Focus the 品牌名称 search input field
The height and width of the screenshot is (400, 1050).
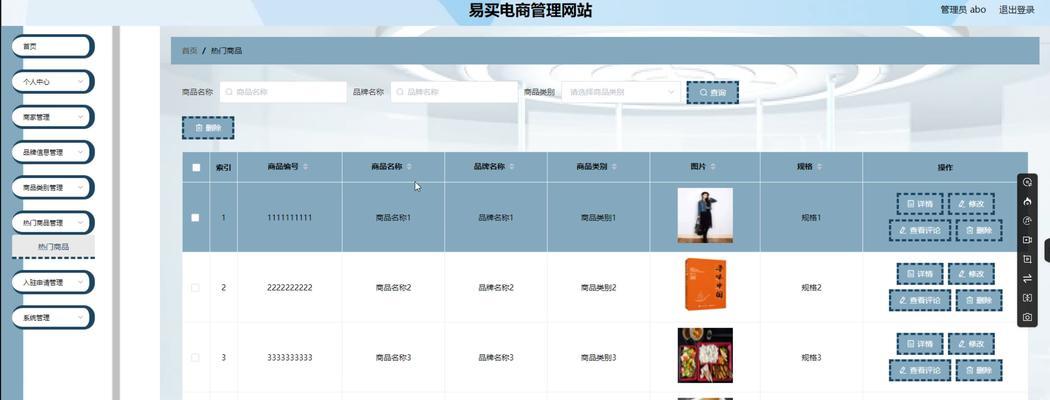[454, 92]
